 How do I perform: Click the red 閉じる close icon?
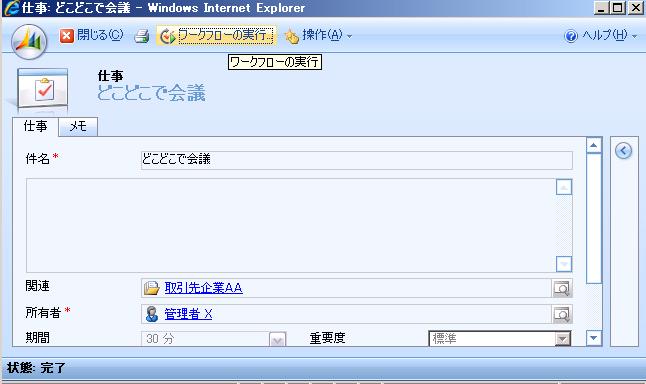coord(66,36)
